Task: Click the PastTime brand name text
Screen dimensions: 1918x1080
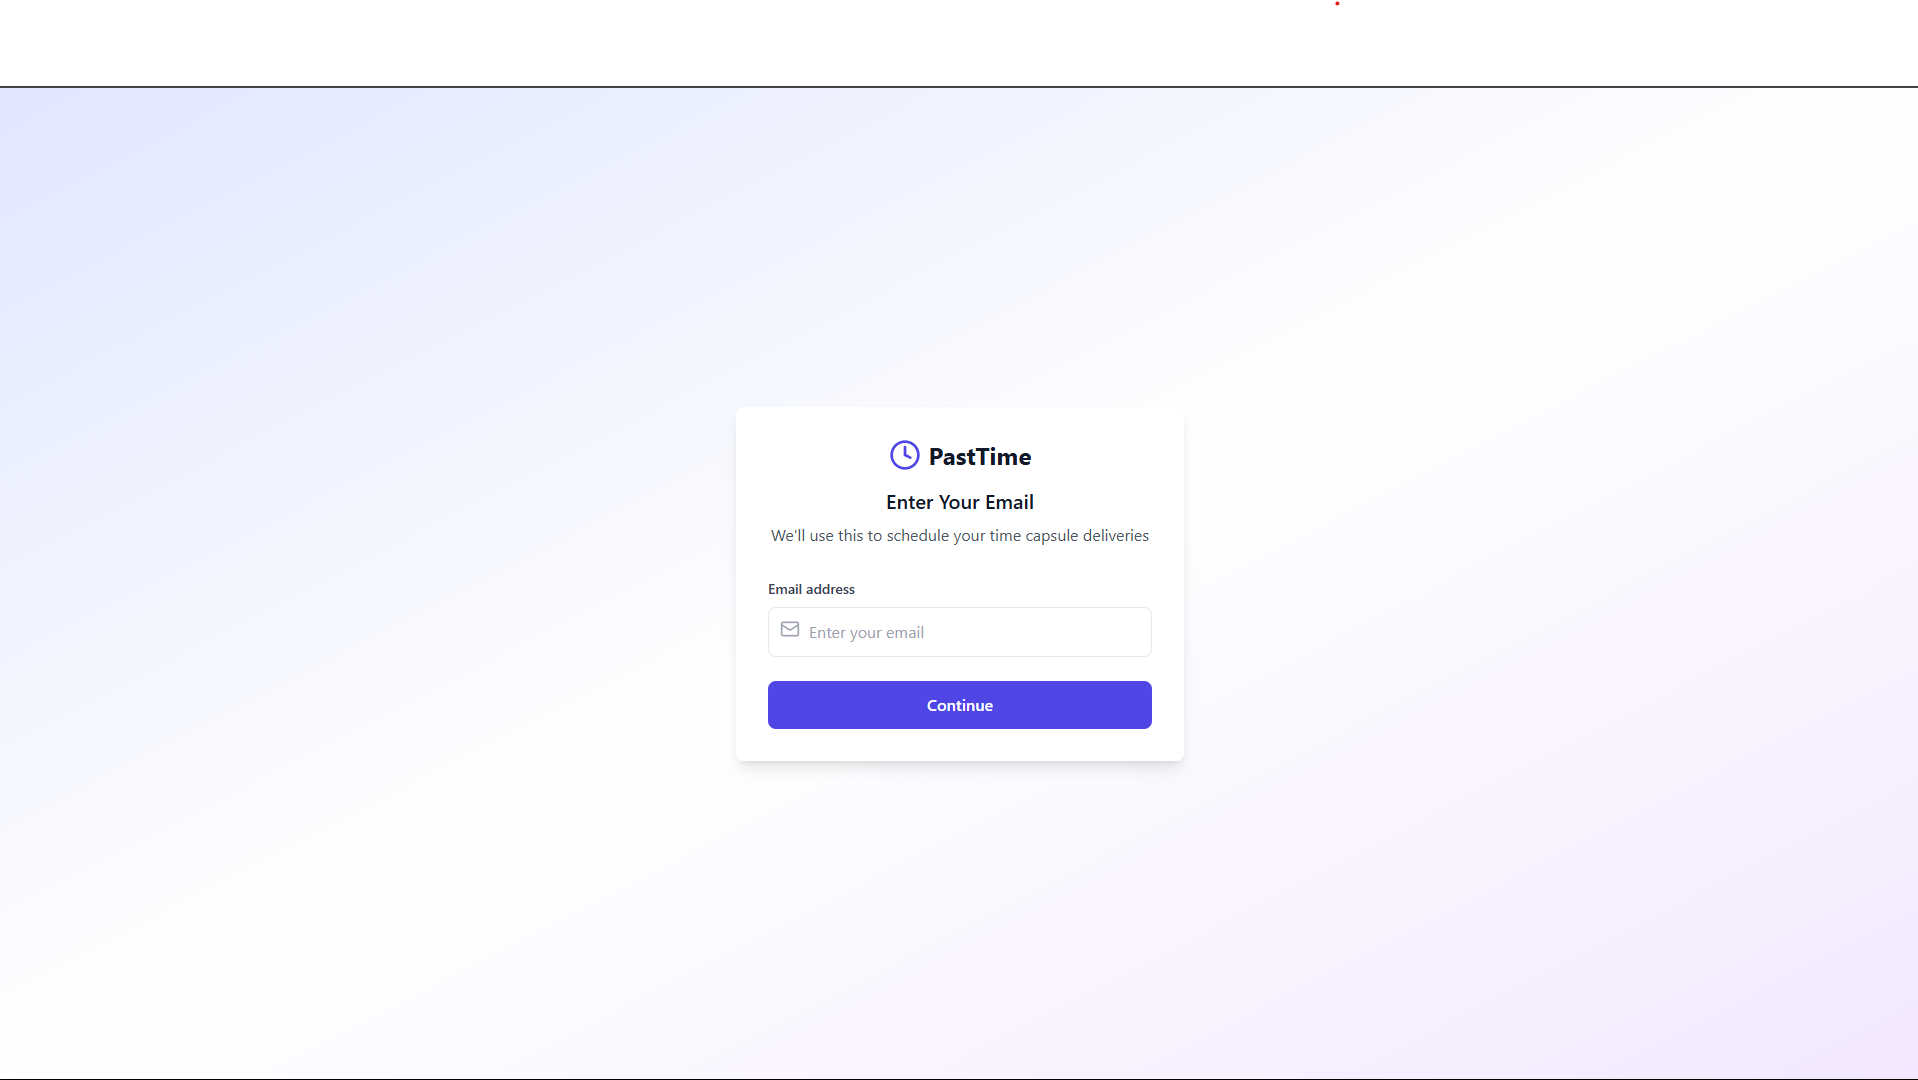Action: [979, 457]
